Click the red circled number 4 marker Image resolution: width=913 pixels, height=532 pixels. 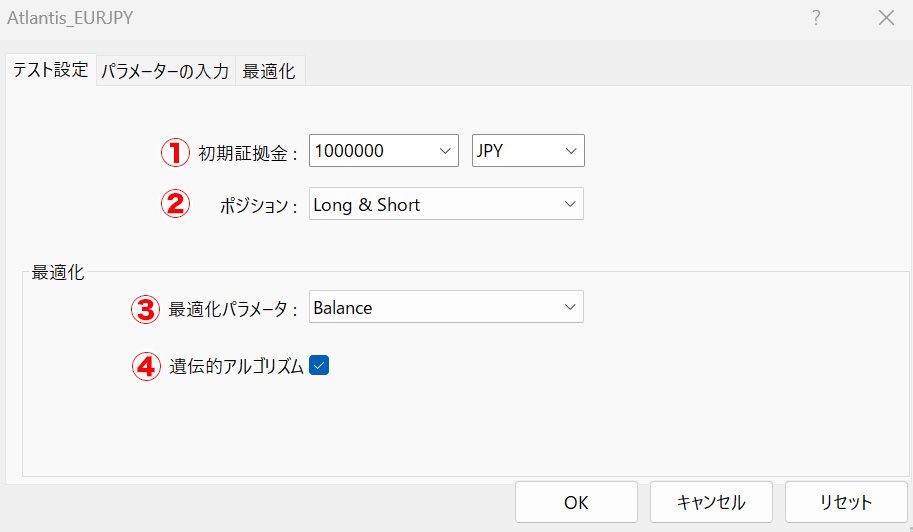[x=146, y=366]
